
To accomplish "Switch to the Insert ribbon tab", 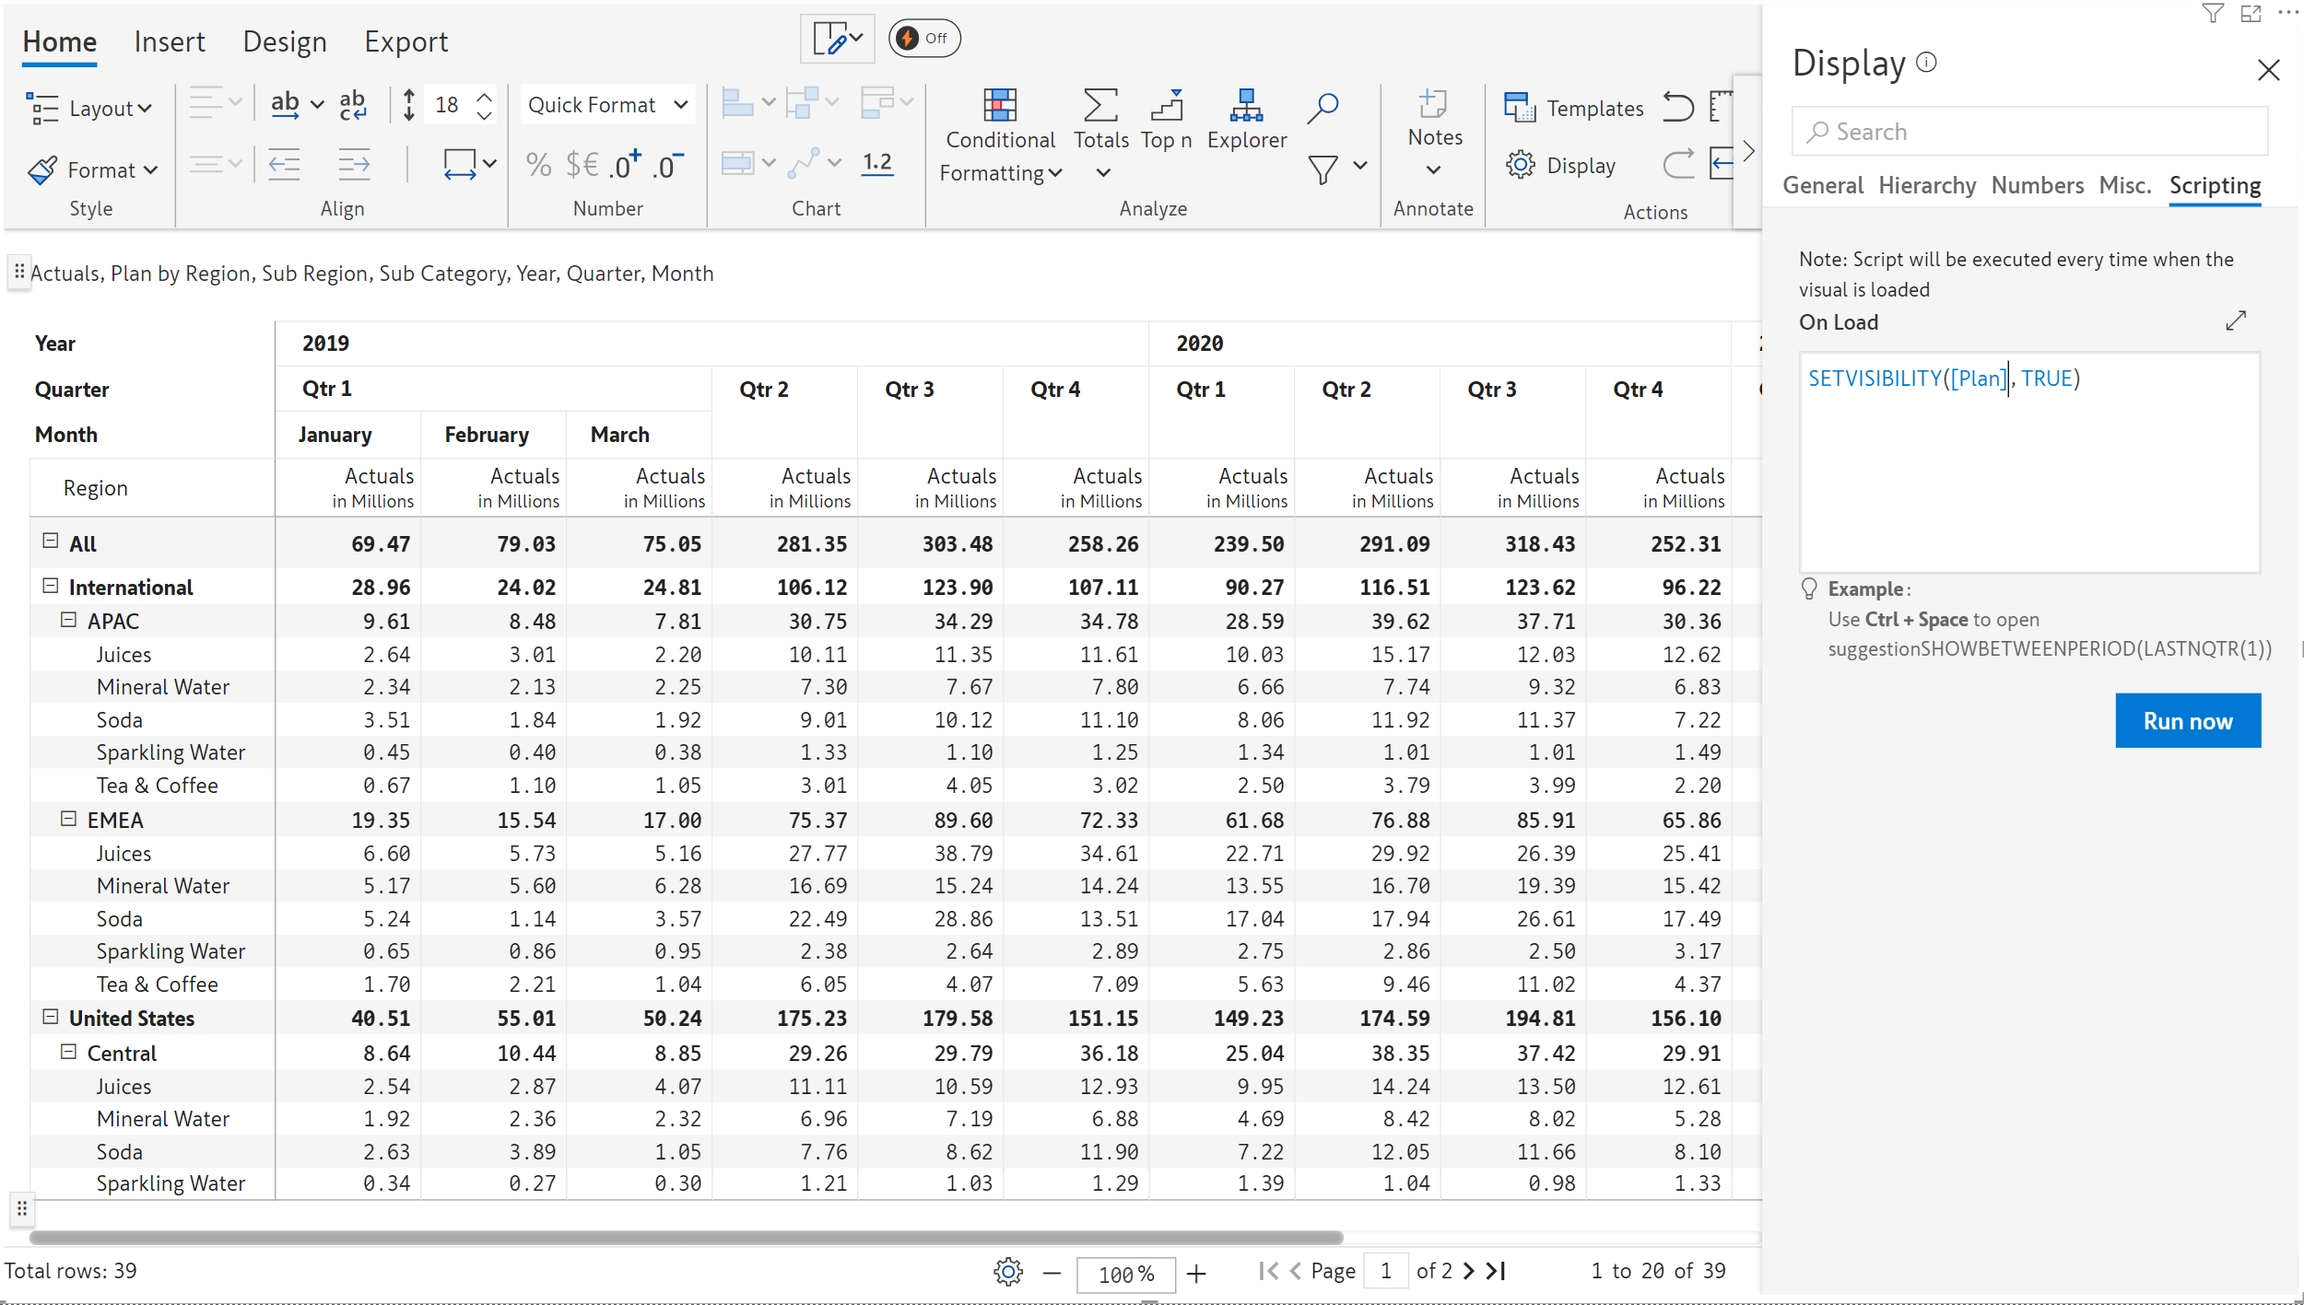I will pyautogui.click(x=169, y=42).
